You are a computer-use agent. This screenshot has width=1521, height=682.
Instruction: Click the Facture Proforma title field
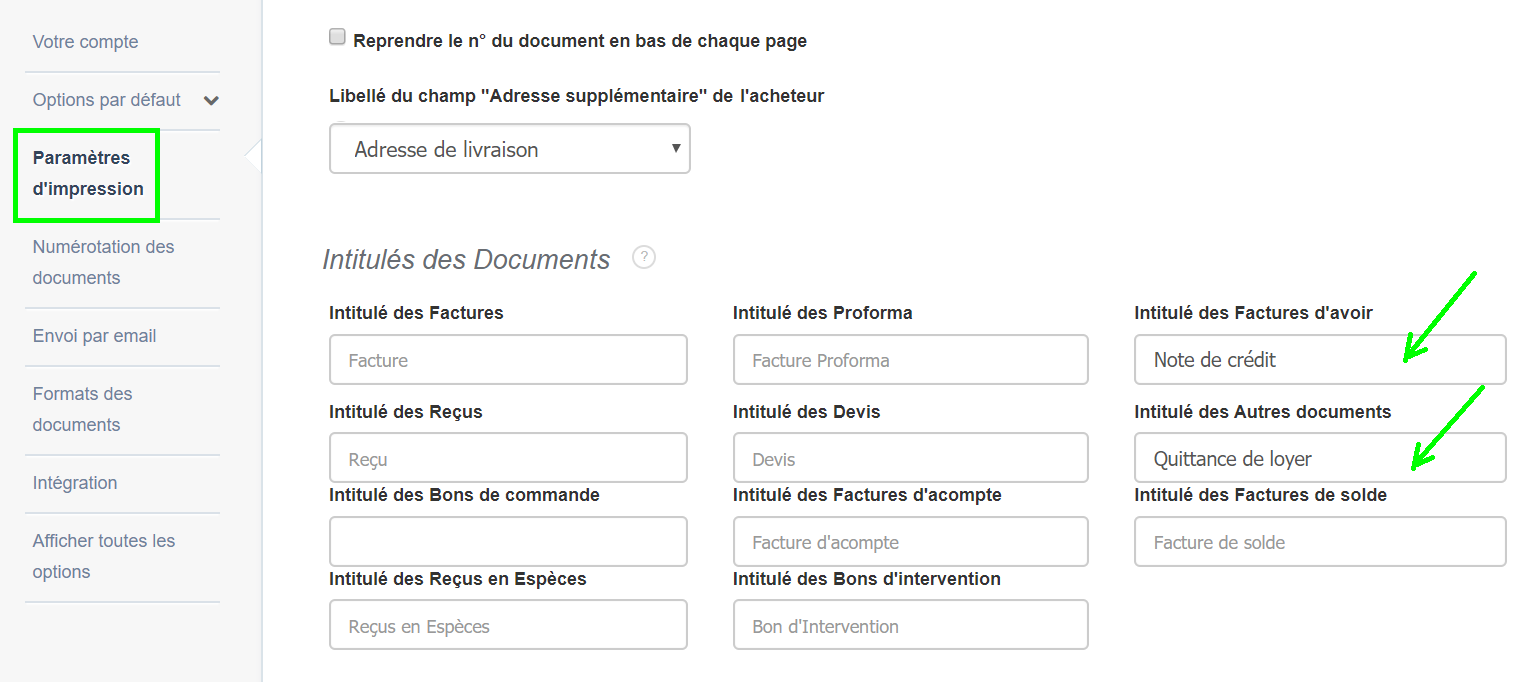tap(910, 359)
